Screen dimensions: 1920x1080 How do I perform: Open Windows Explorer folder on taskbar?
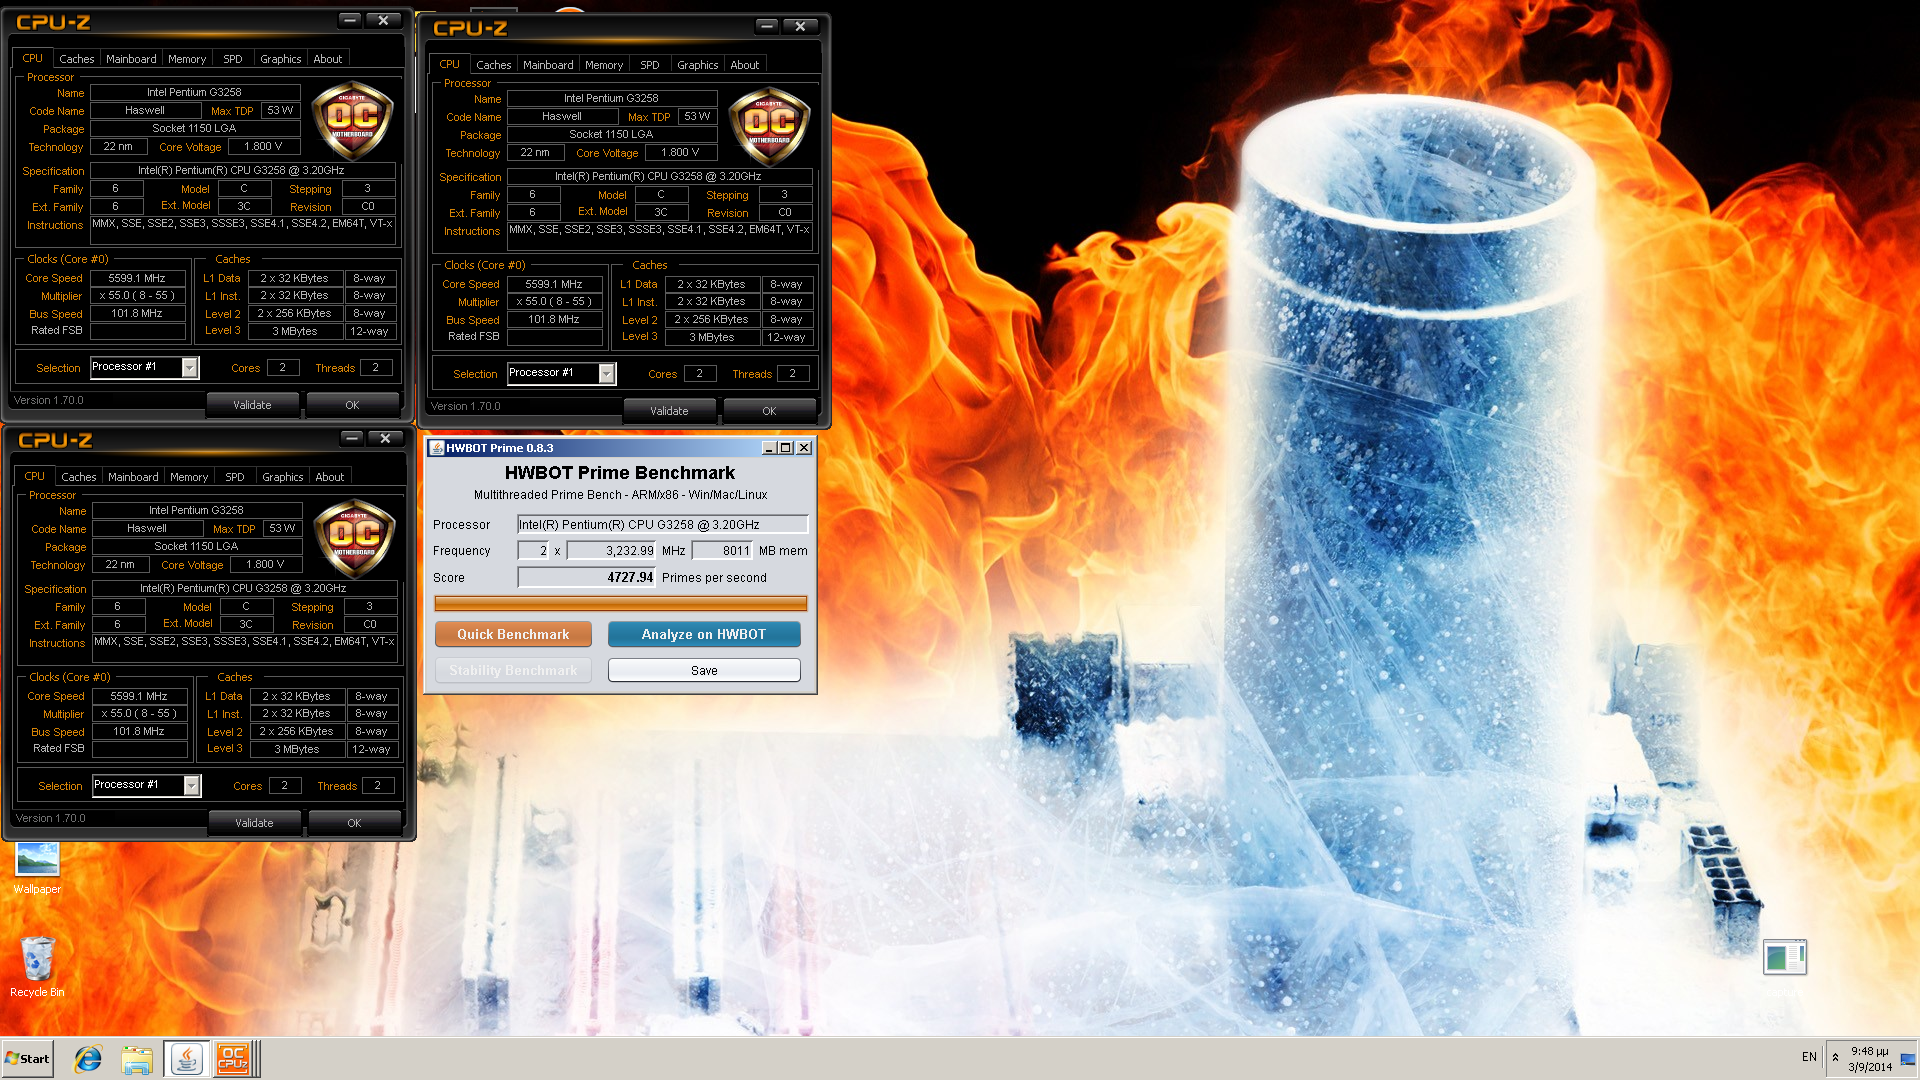click(137, 1059)
